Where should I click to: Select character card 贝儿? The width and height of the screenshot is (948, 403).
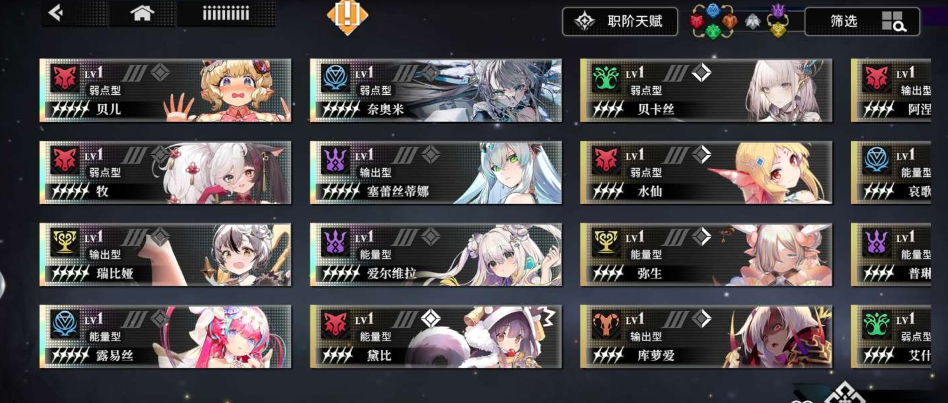tap(165, 90)
